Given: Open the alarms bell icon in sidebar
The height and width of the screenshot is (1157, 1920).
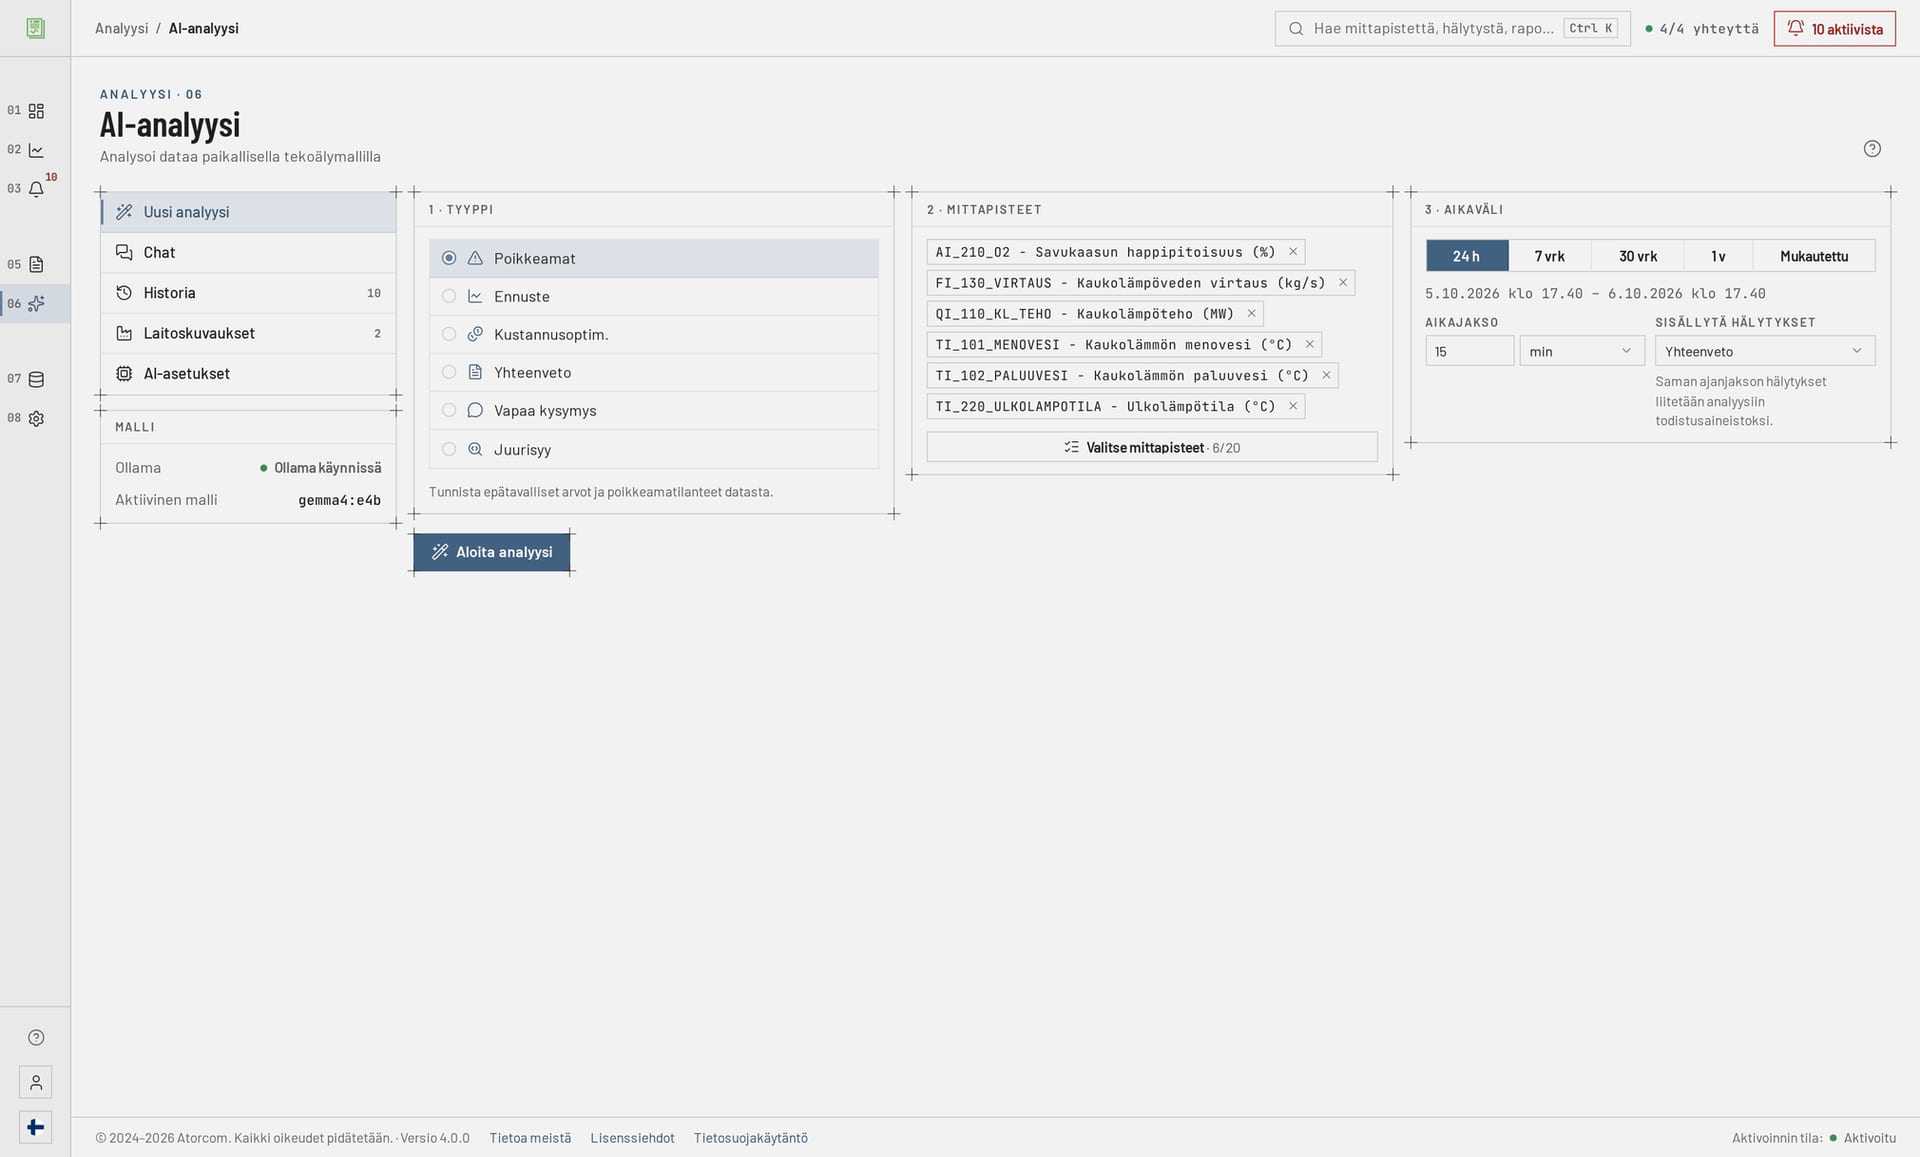Looking at the screenshot, I should click(36, 189).
